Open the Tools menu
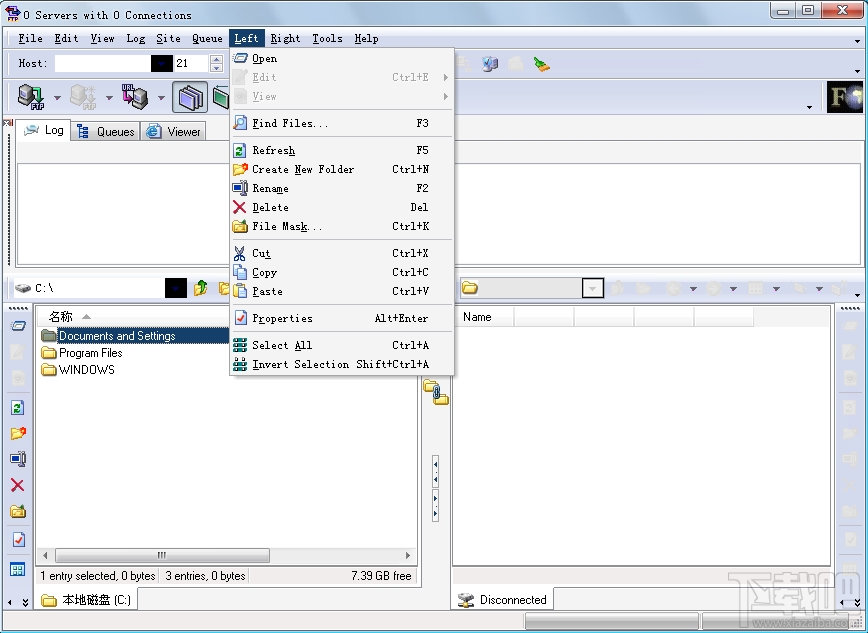Image resolution: width=868 pixels, height=633 pixels. [x=327, y=38]
